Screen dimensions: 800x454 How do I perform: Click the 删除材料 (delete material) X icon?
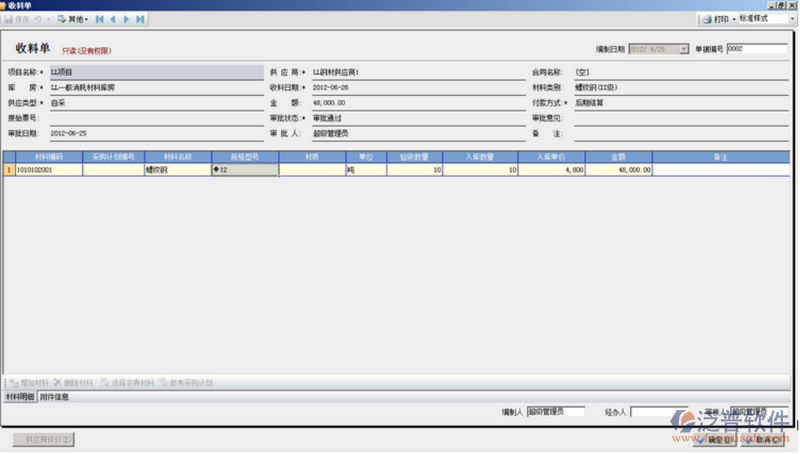coord(58,383)
